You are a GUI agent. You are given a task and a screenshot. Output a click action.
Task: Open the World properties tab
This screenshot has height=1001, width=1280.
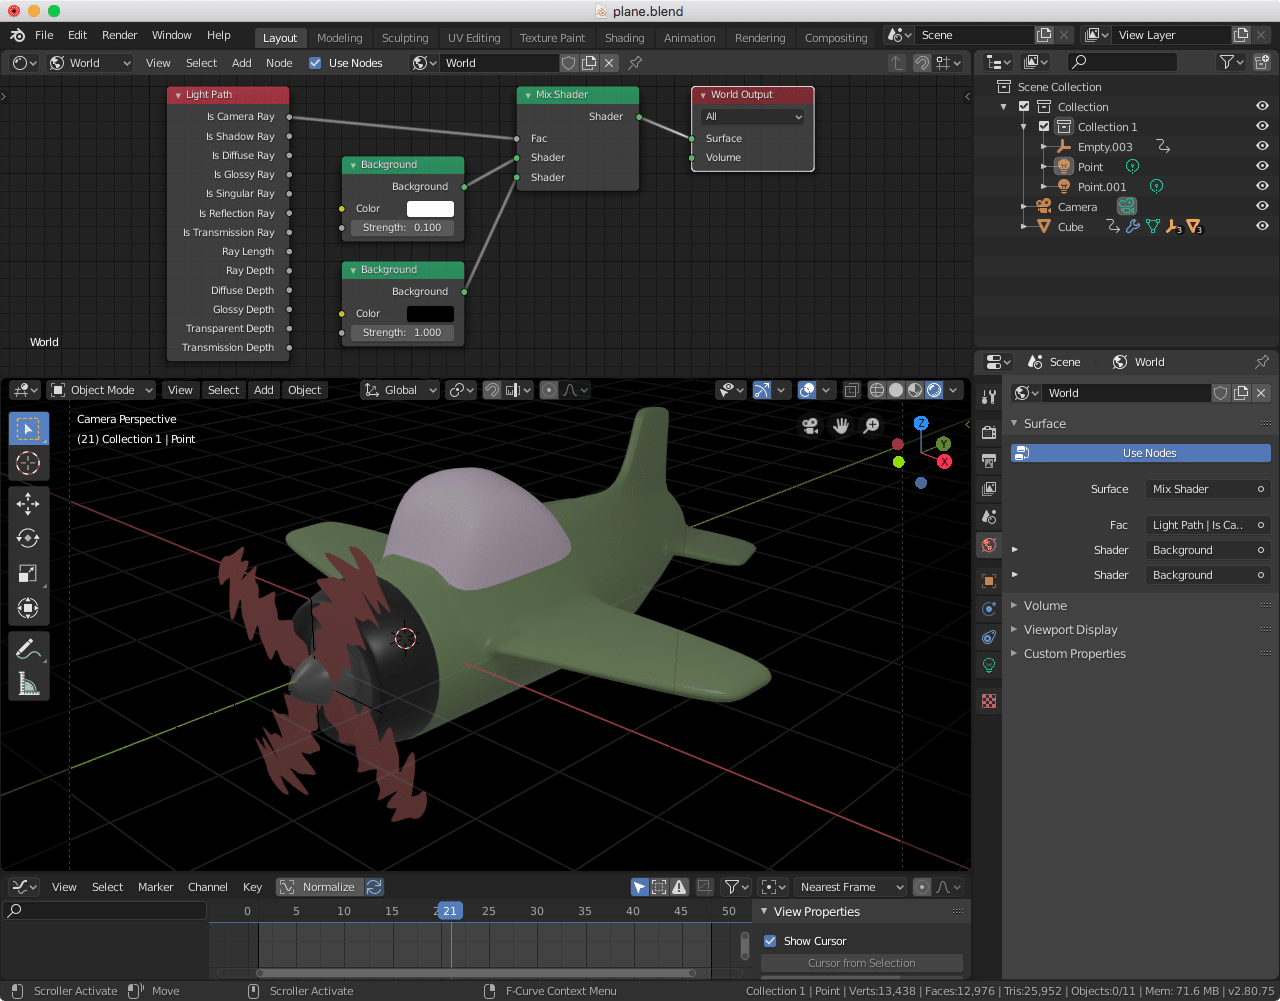pyautogui.click(x=989, y=545)
